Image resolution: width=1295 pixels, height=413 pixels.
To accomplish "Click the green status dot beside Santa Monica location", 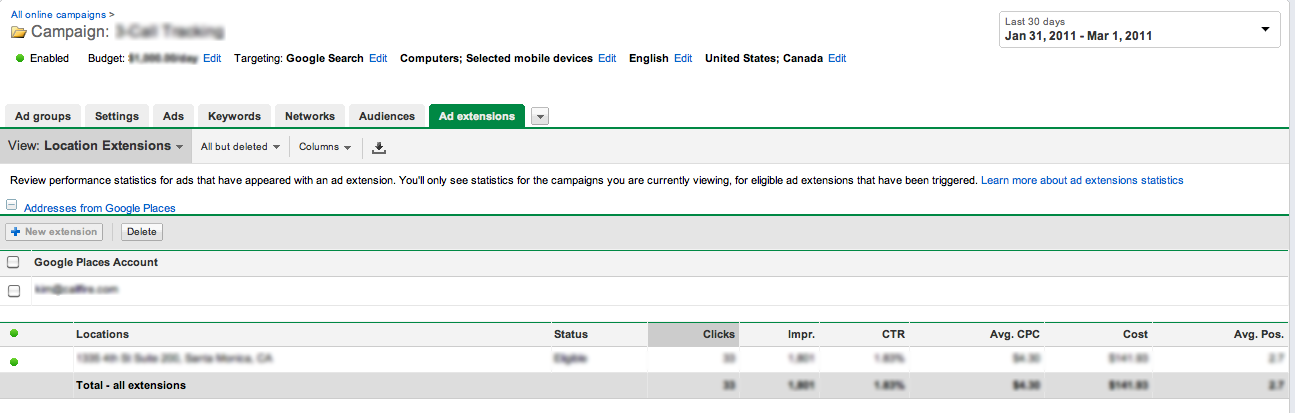I will pos(14,361).
